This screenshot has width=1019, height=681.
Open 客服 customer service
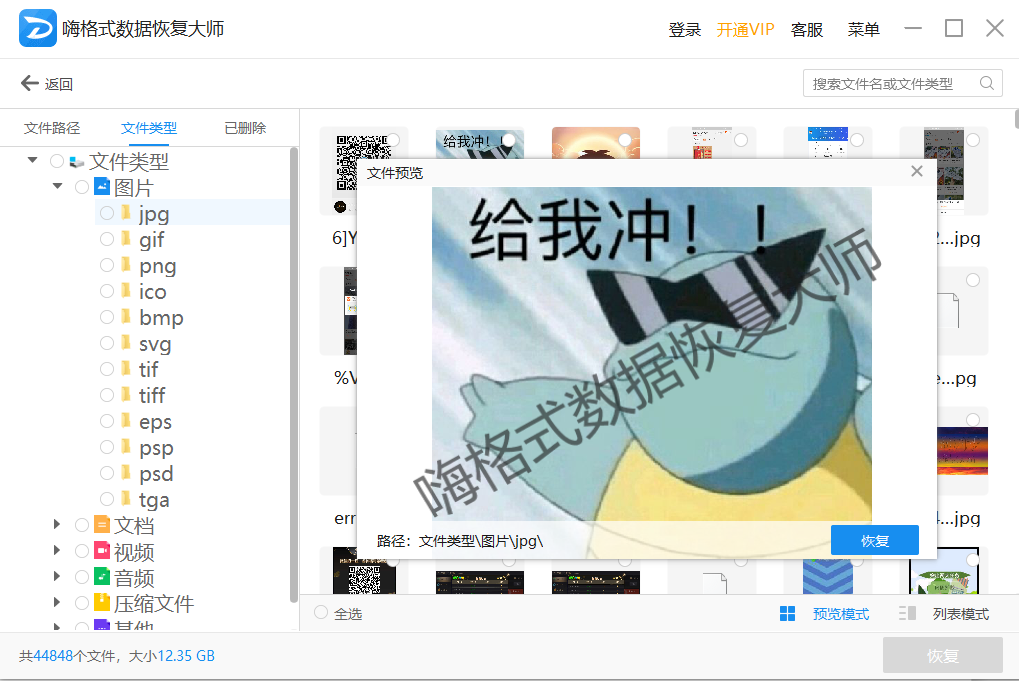(806, 29)
